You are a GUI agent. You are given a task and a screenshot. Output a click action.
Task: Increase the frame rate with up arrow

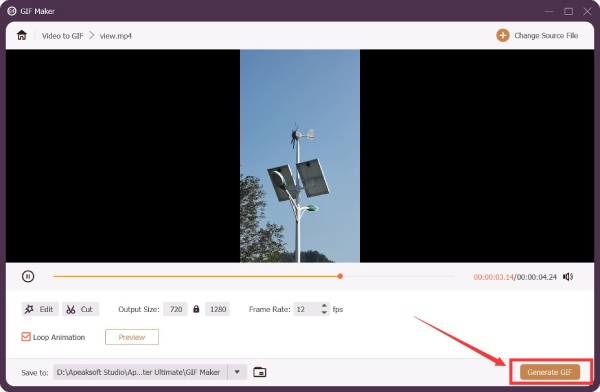click(x=324, y=305)
